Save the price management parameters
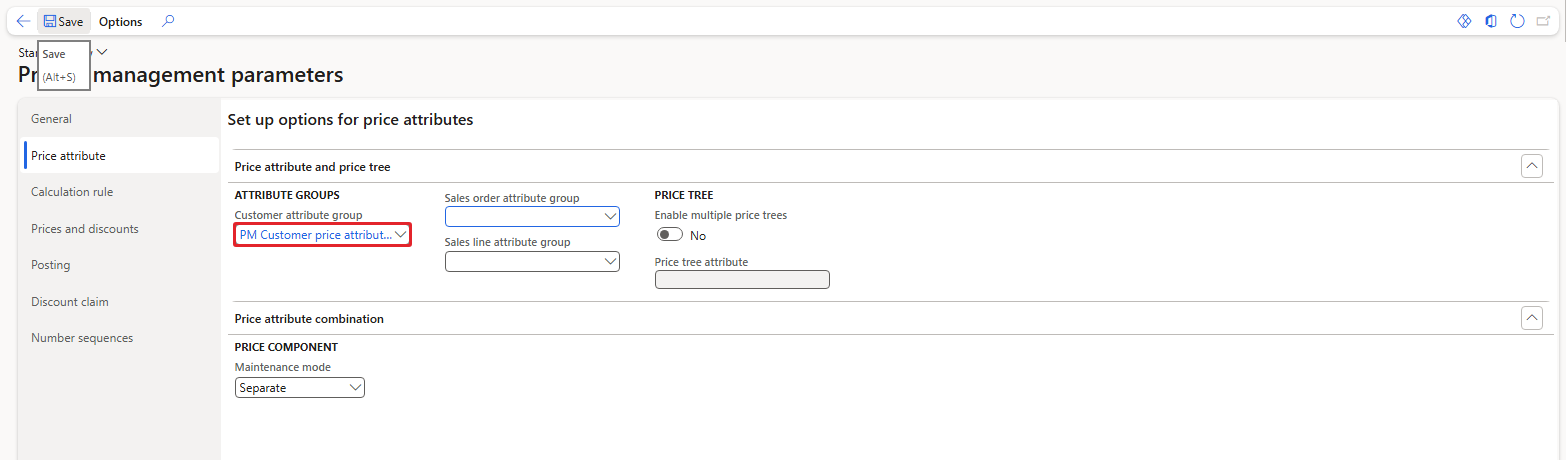Viewport: 1566px width, 460px height. click(63, 21)
